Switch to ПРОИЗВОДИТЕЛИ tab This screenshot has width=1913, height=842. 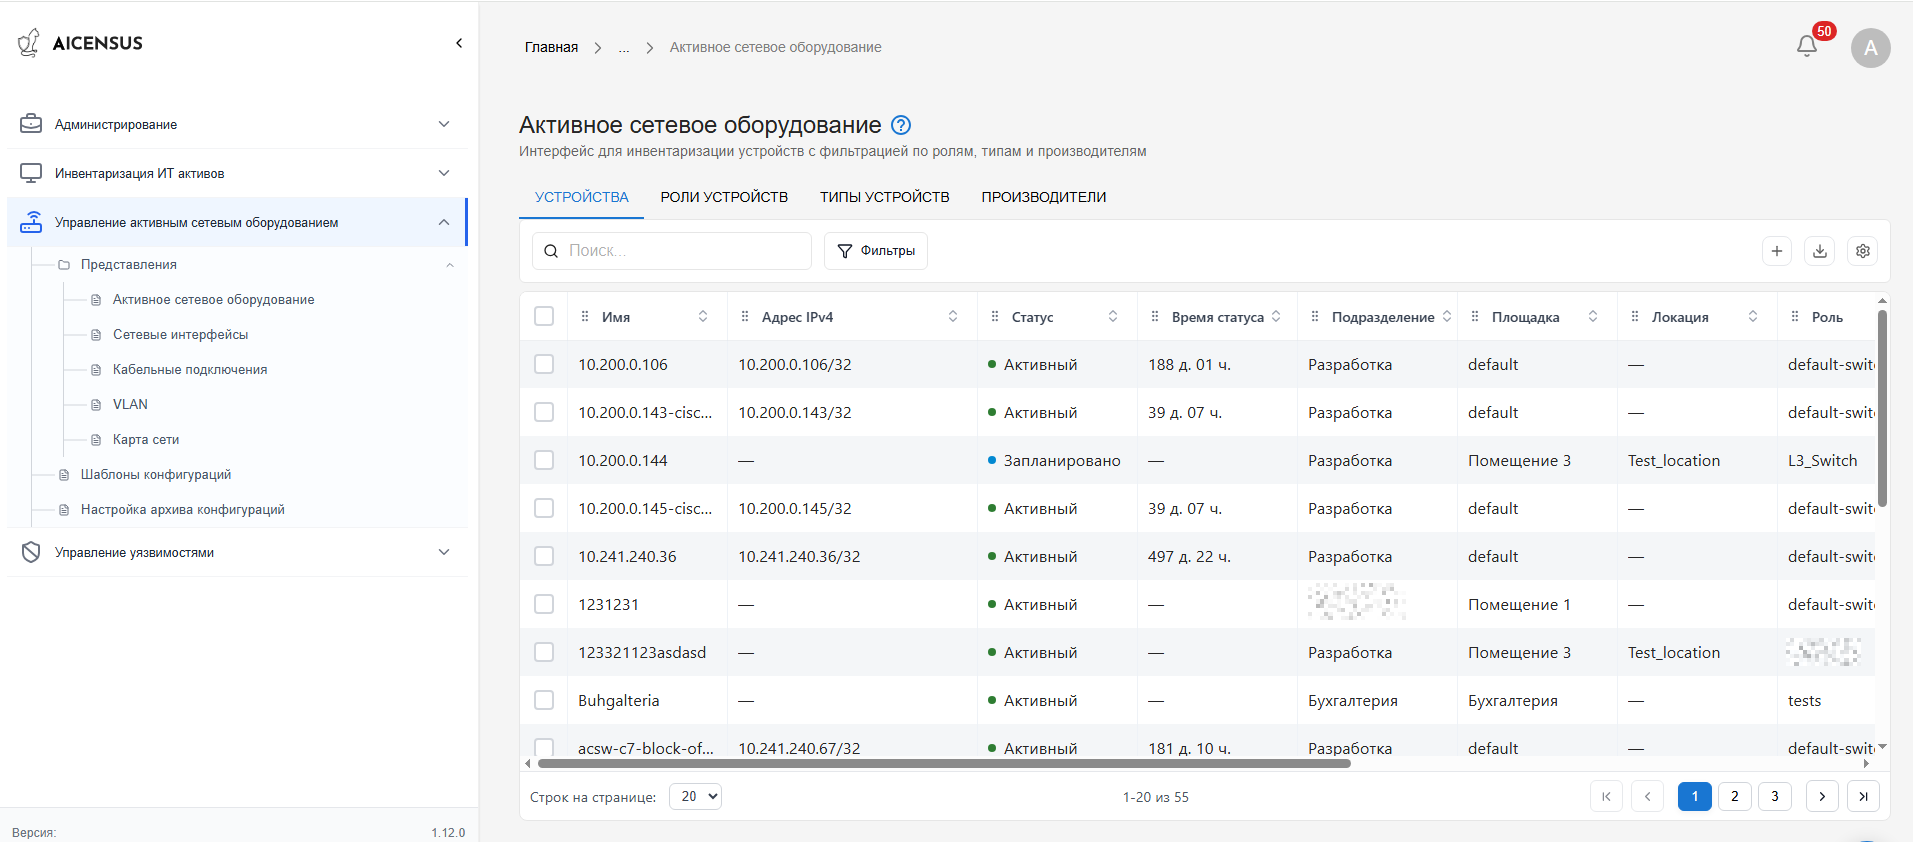click(1044, 197)
